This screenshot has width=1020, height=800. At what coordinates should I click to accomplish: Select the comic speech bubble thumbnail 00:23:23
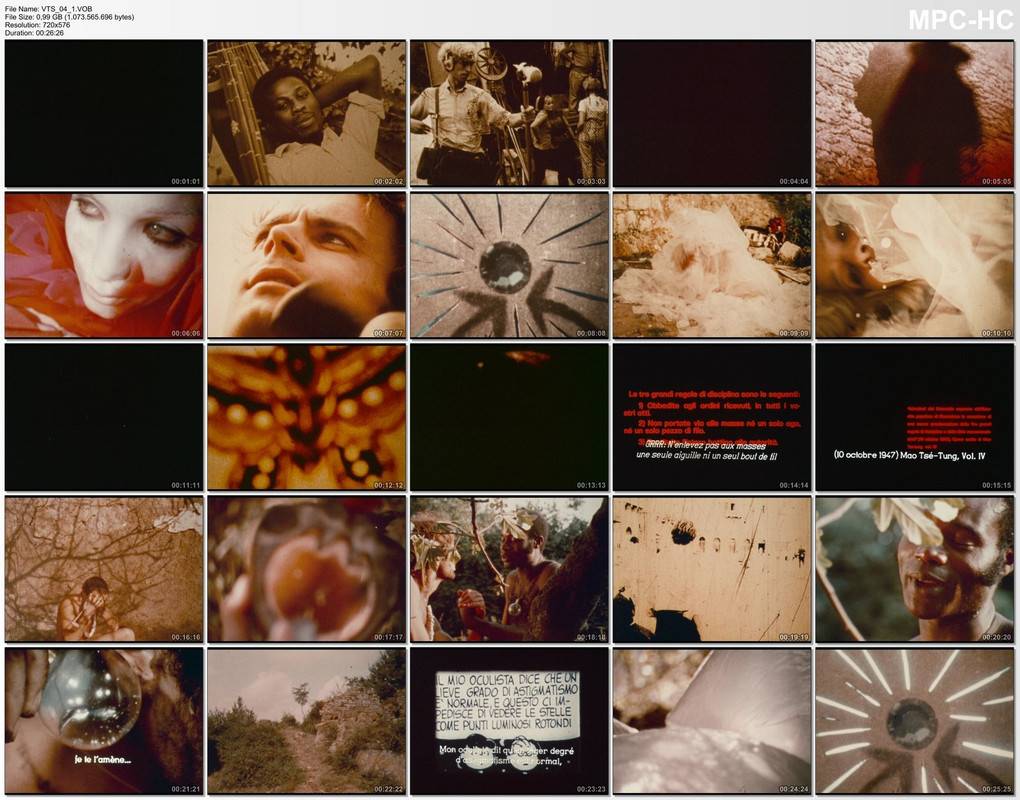click(509, 721)
